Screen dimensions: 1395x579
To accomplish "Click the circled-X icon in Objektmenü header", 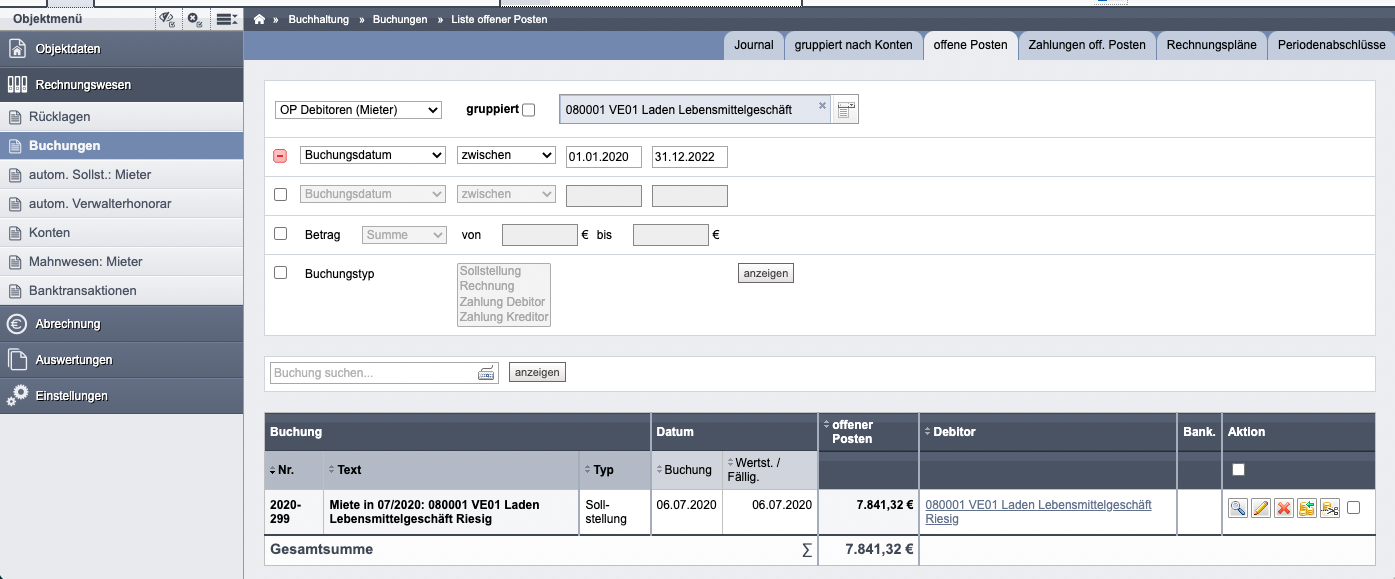I will click(x=196, y=19).
